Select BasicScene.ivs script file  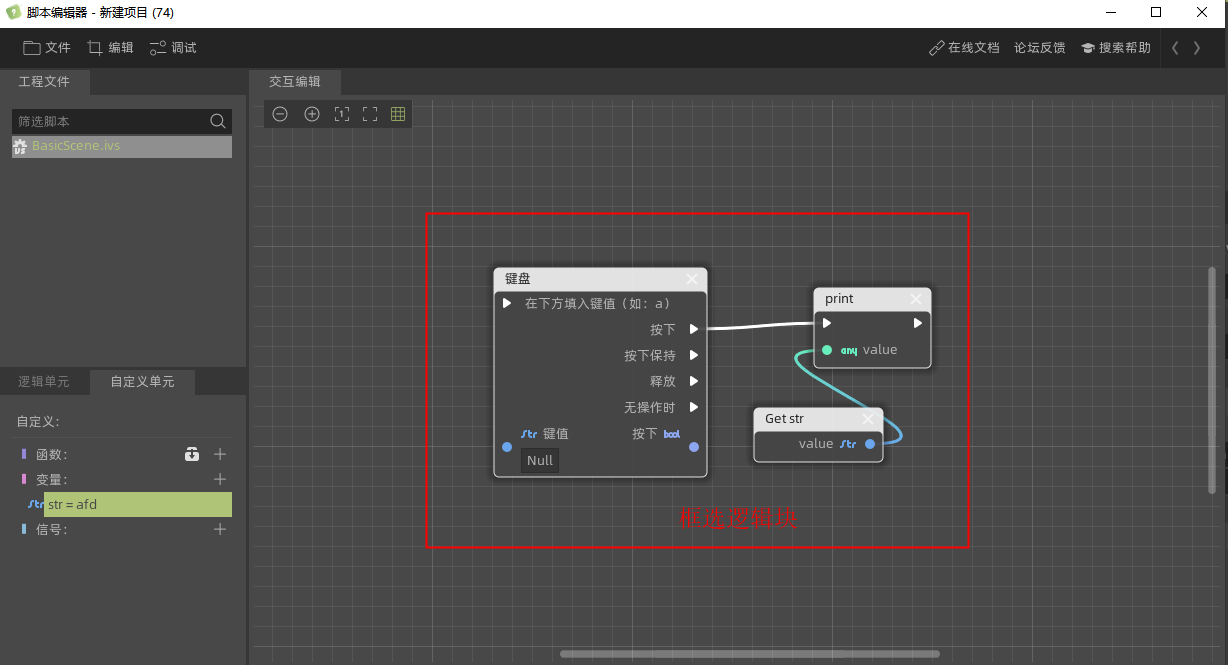[122, 146]
